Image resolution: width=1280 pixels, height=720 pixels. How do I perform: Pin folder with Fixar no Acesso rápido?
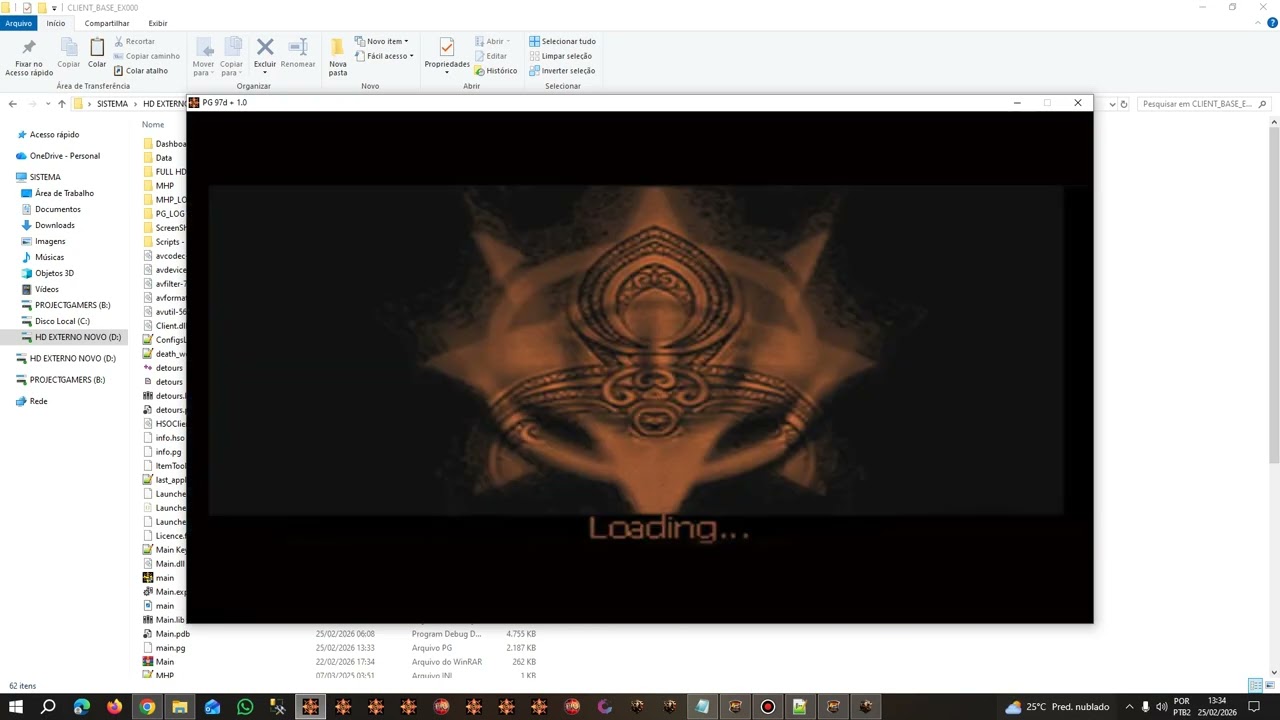point(28,58)
